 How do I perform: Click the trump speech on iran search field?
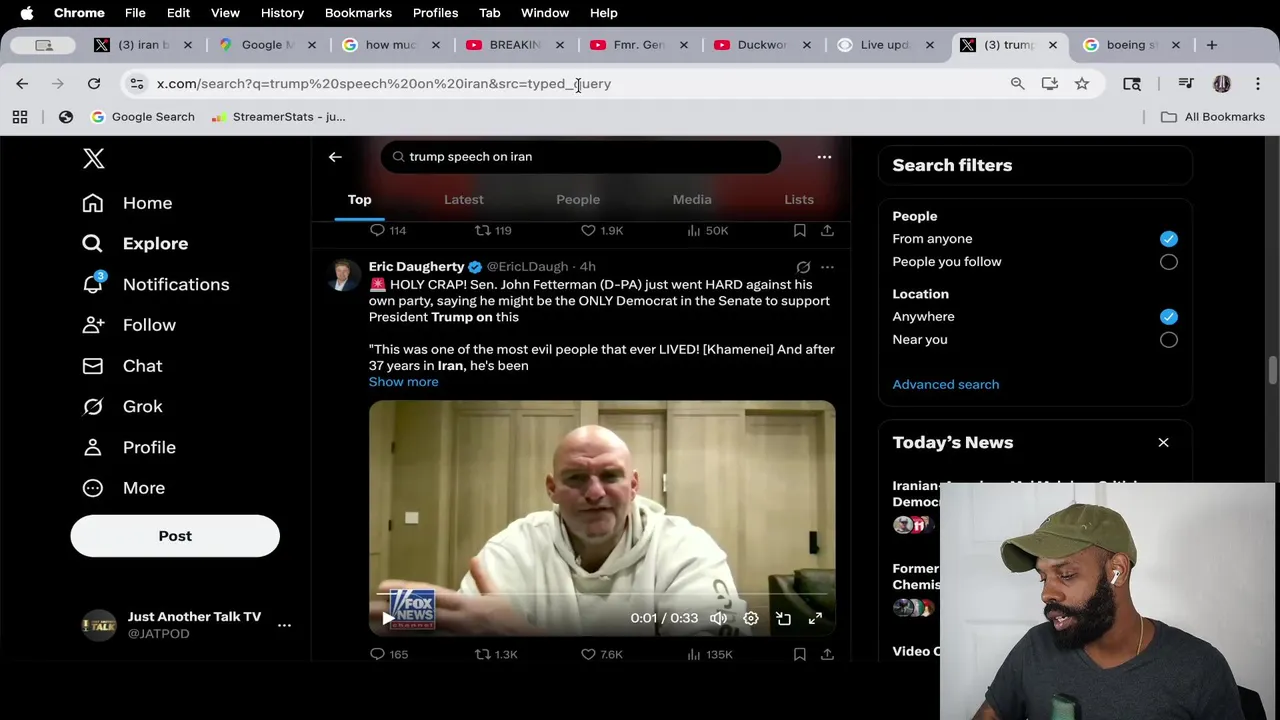point(580,157)
